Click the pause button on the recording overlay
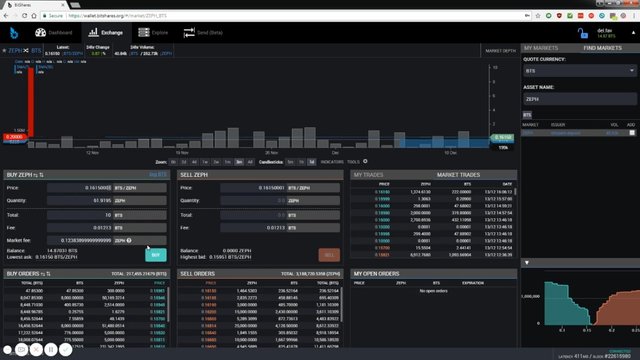This screenshot has height=360, width=640. click(x=51, y=350)
